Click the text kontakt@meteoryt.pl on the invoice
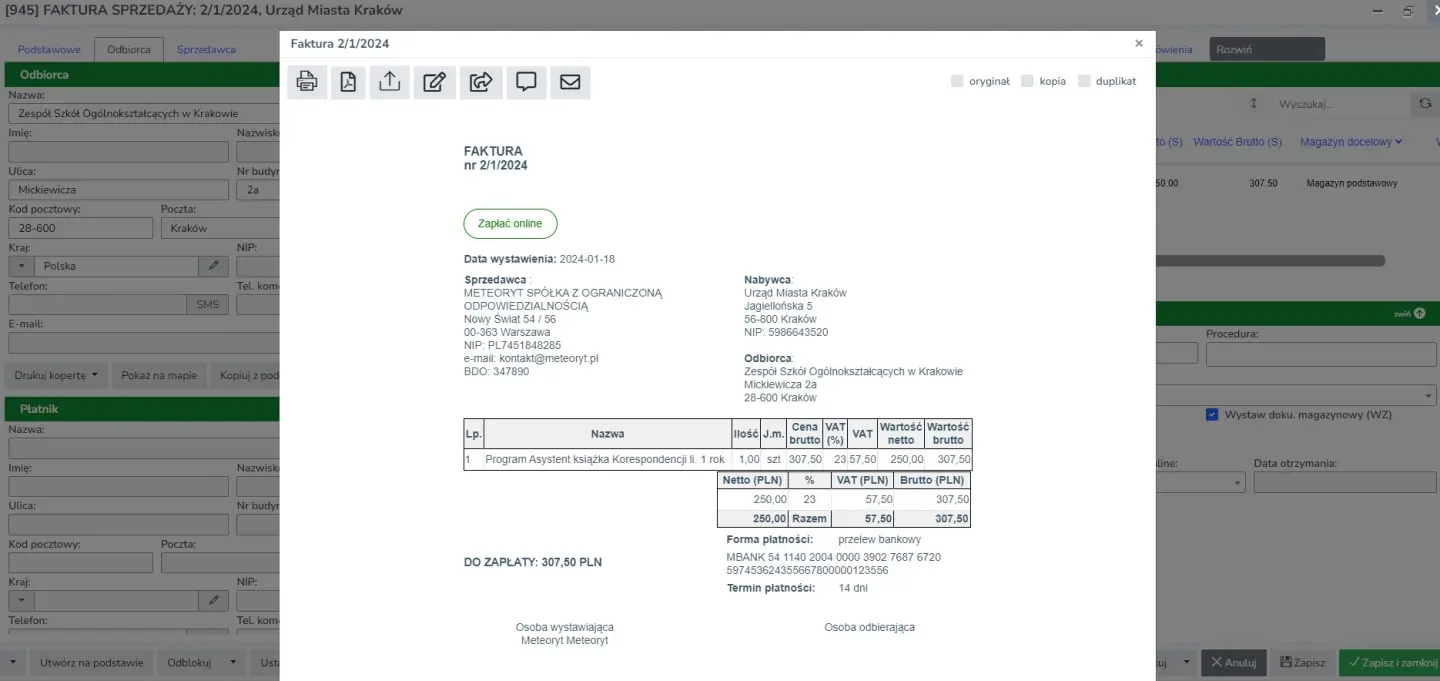1440x681 pixels. pos(549,358)
